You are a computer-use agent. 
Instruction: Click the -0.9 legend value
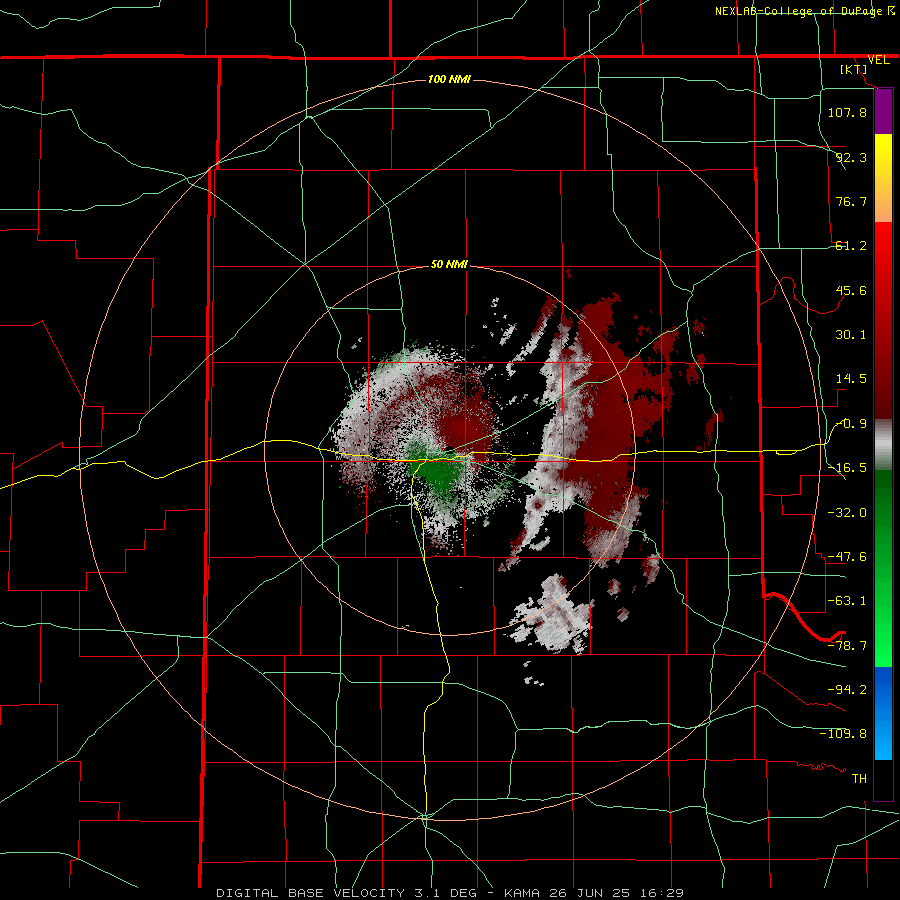click(851, 424)
